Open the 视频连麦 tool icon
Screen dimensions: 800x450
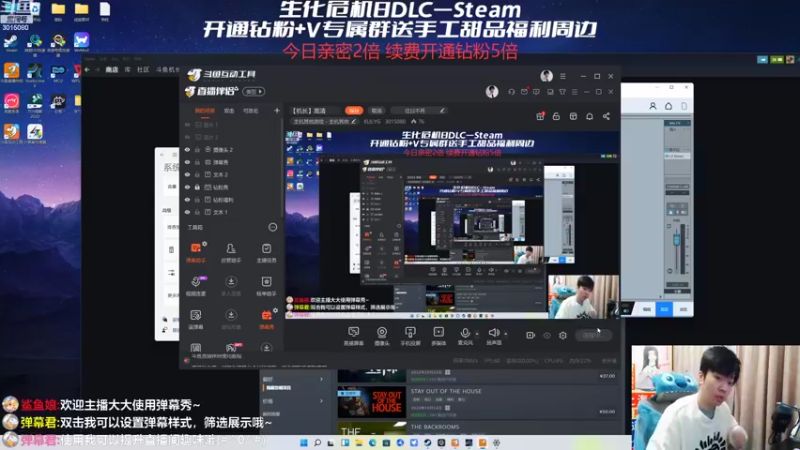click(x=196, y=286)
